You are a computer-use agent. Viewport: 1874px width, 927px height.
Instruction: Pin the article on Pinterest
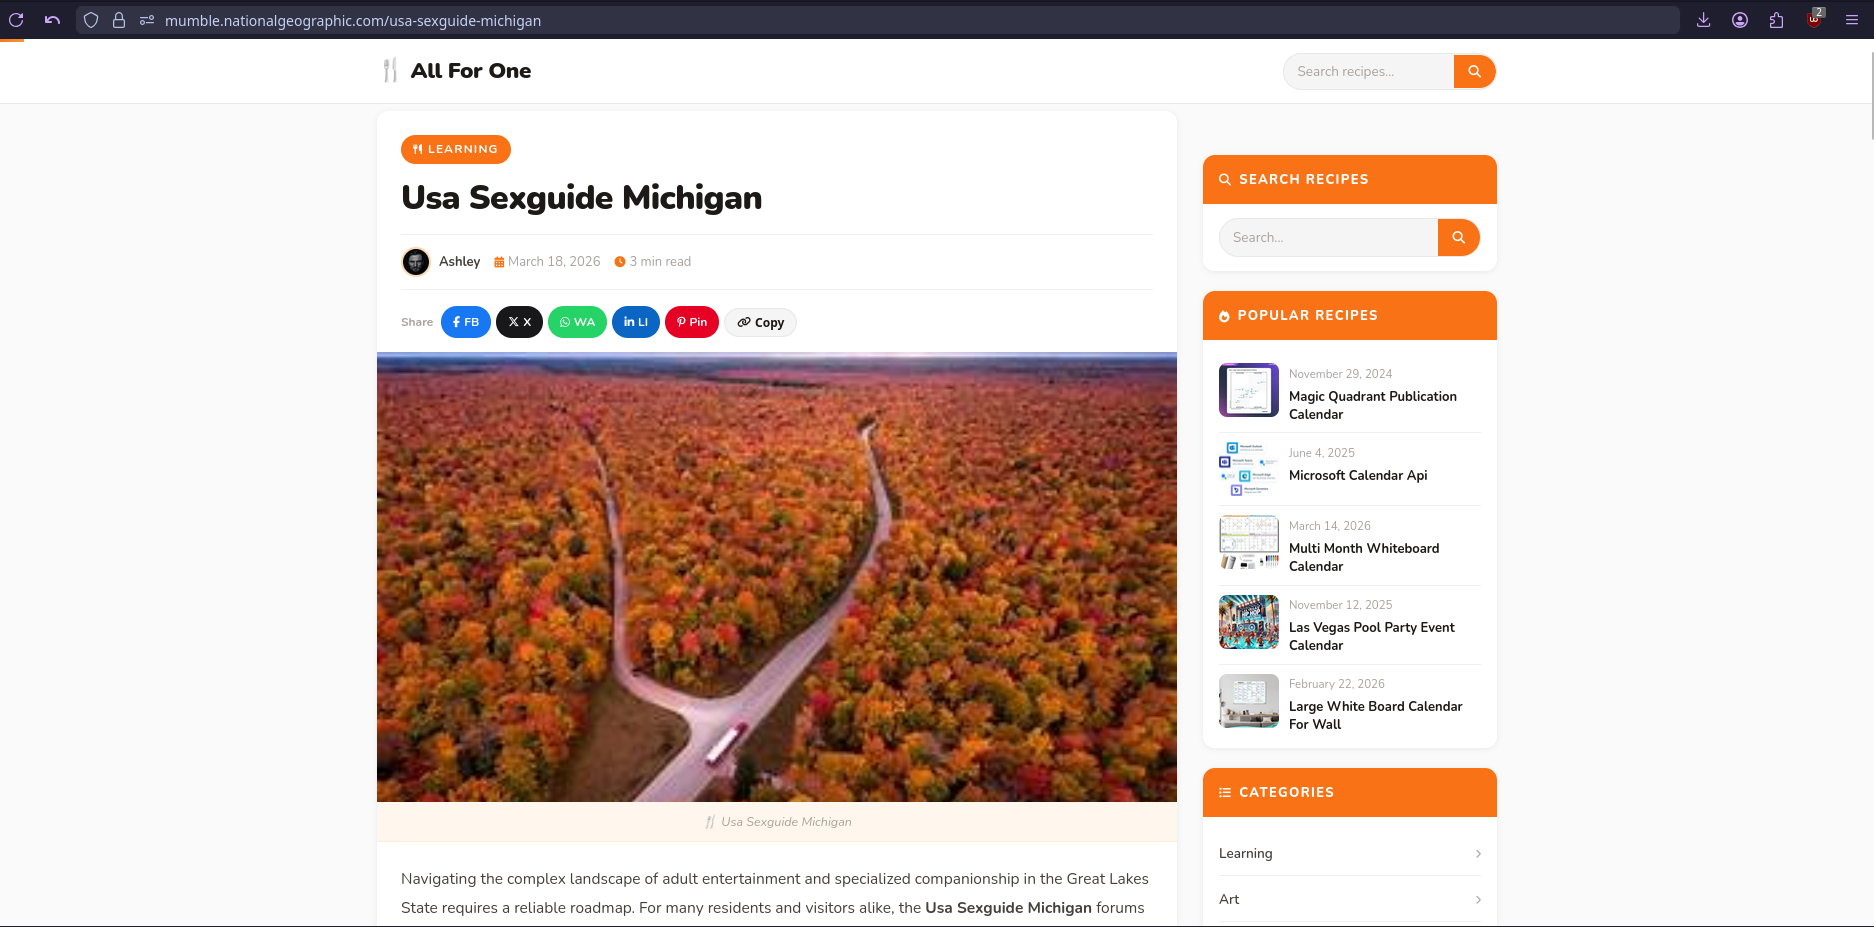pyautogui.click(x=692, y=322)
